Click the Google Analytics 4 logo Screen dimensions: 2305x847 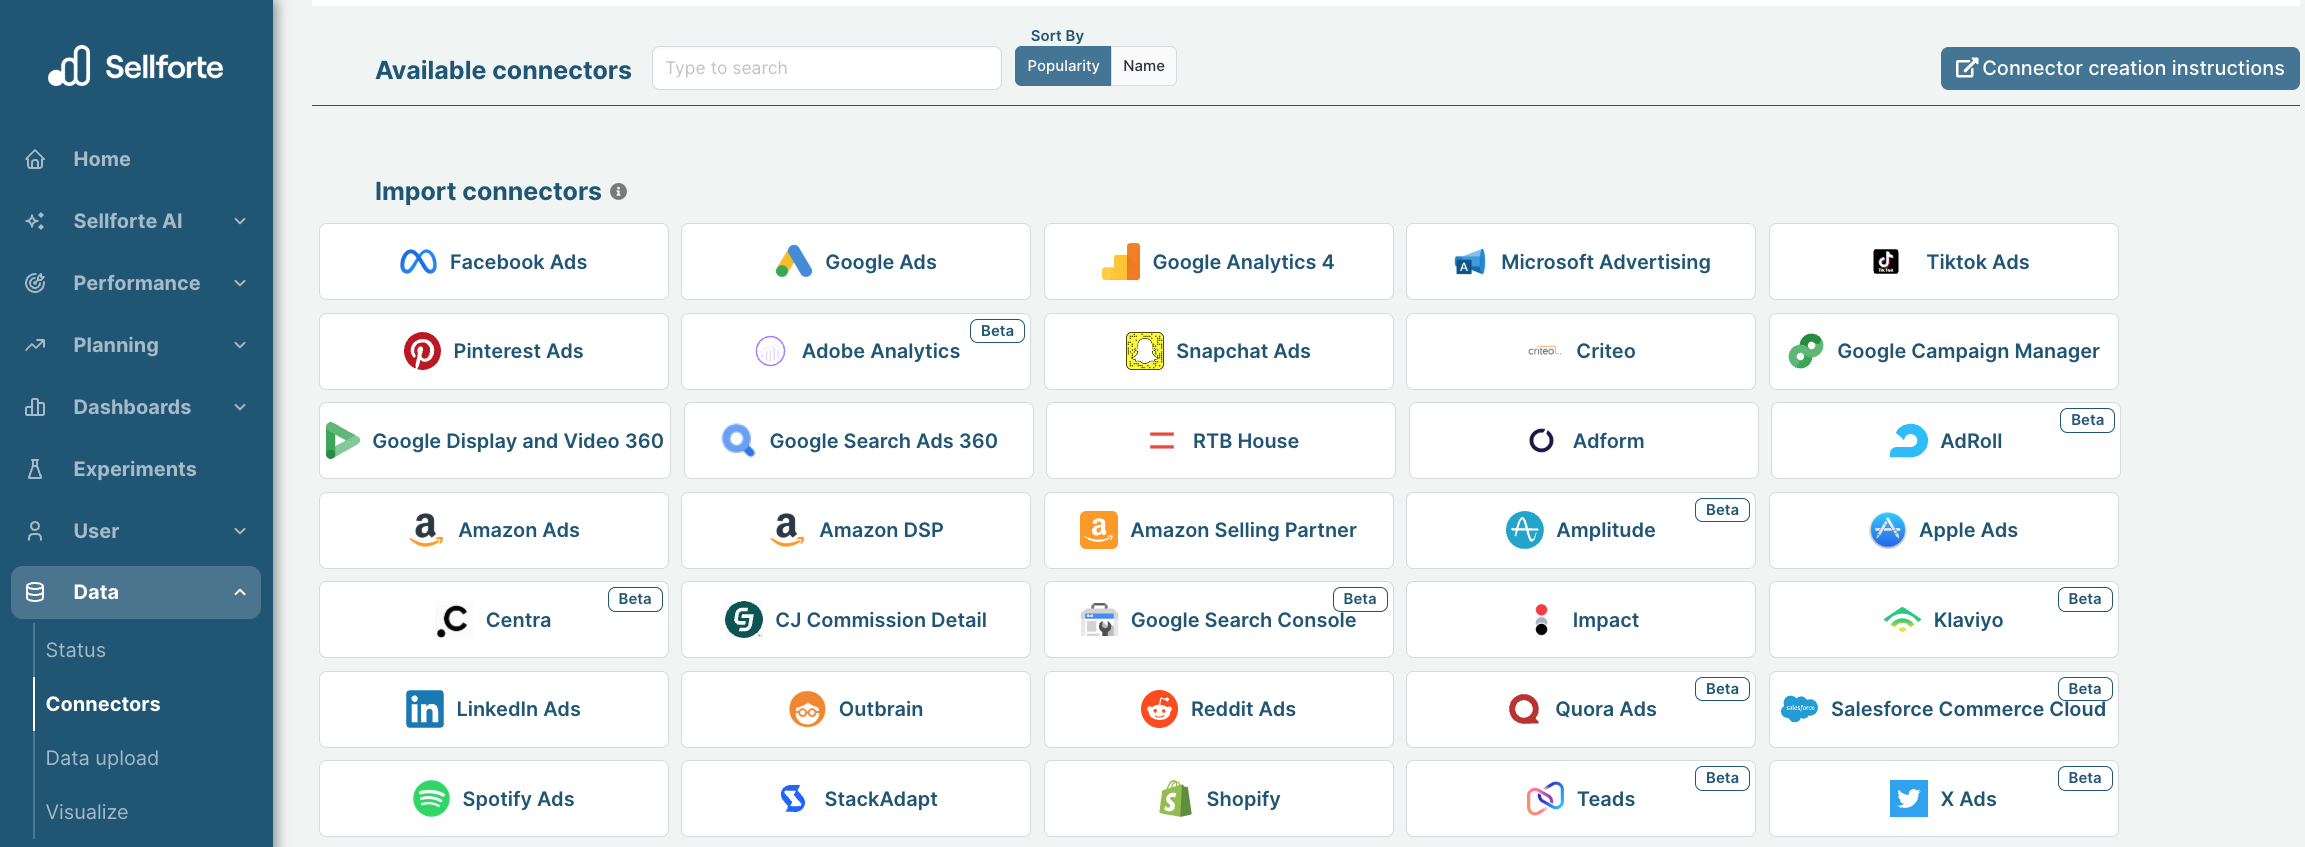pos(1121,262)
